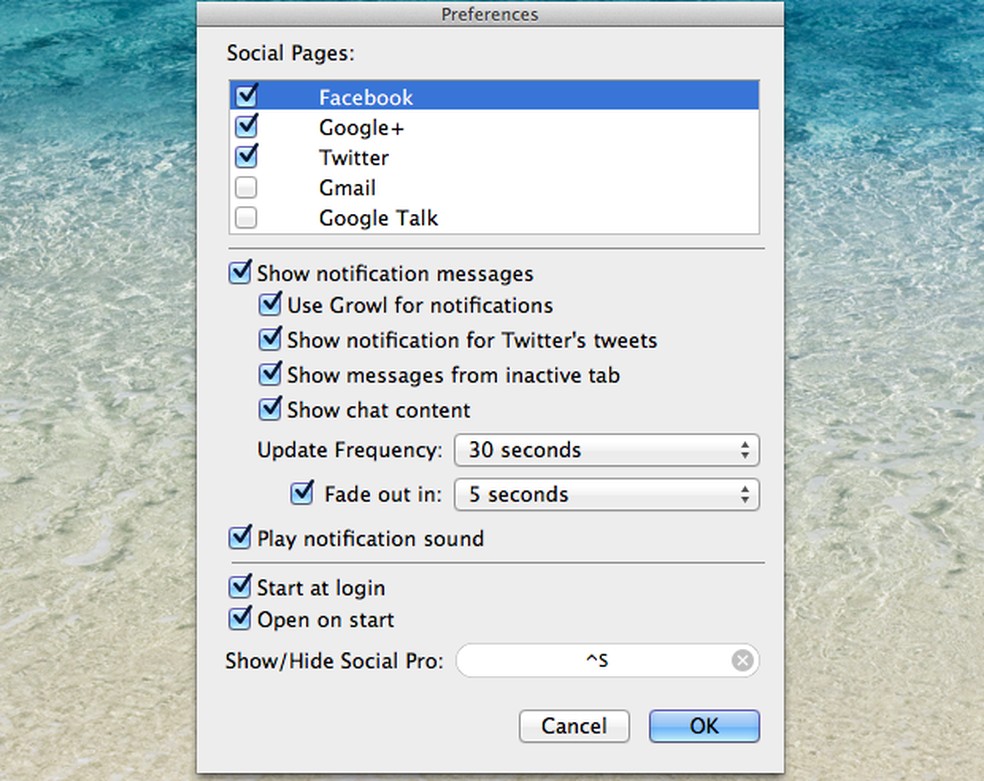Confirm preferences with OK
984x781 pixels.
coord(704,726)
